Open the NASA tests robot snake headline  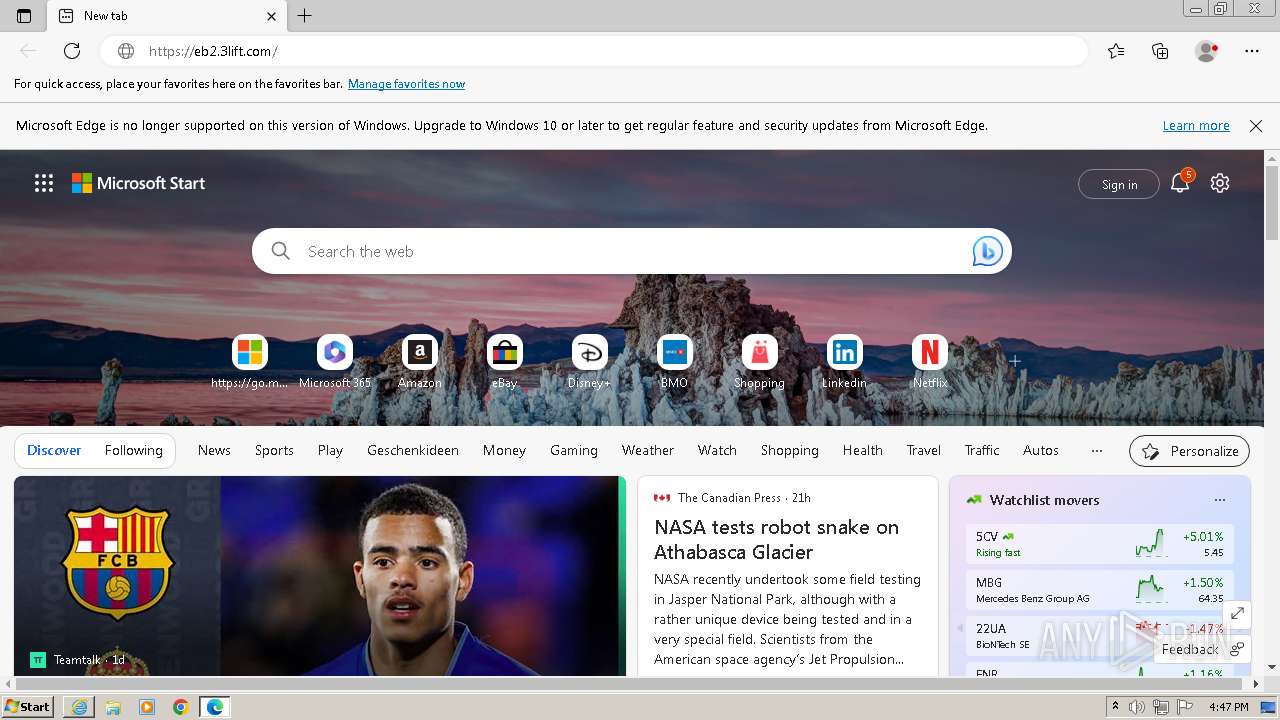[776, 540]
